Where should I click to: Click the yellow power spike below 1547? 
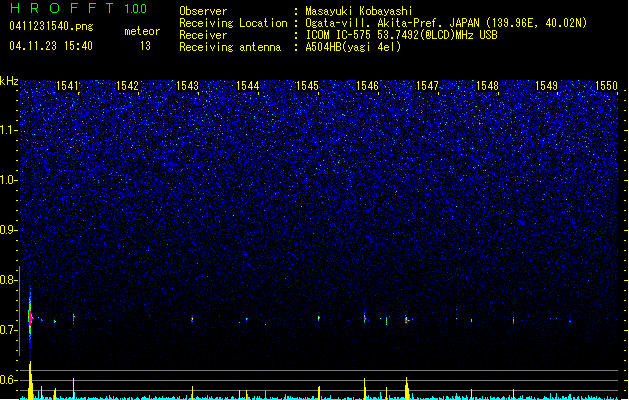(406, 388)
